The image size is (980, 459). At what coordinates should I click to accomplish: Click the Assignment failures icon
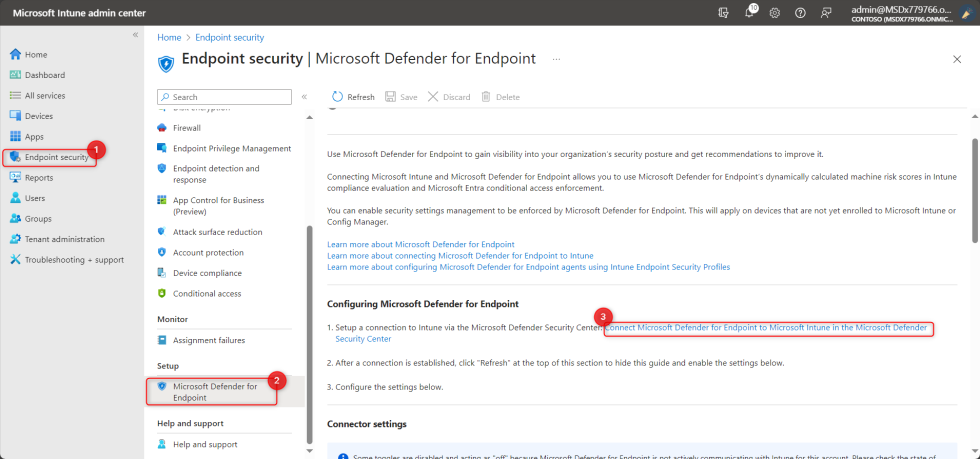pyautogui.click(x=162, y=340)
